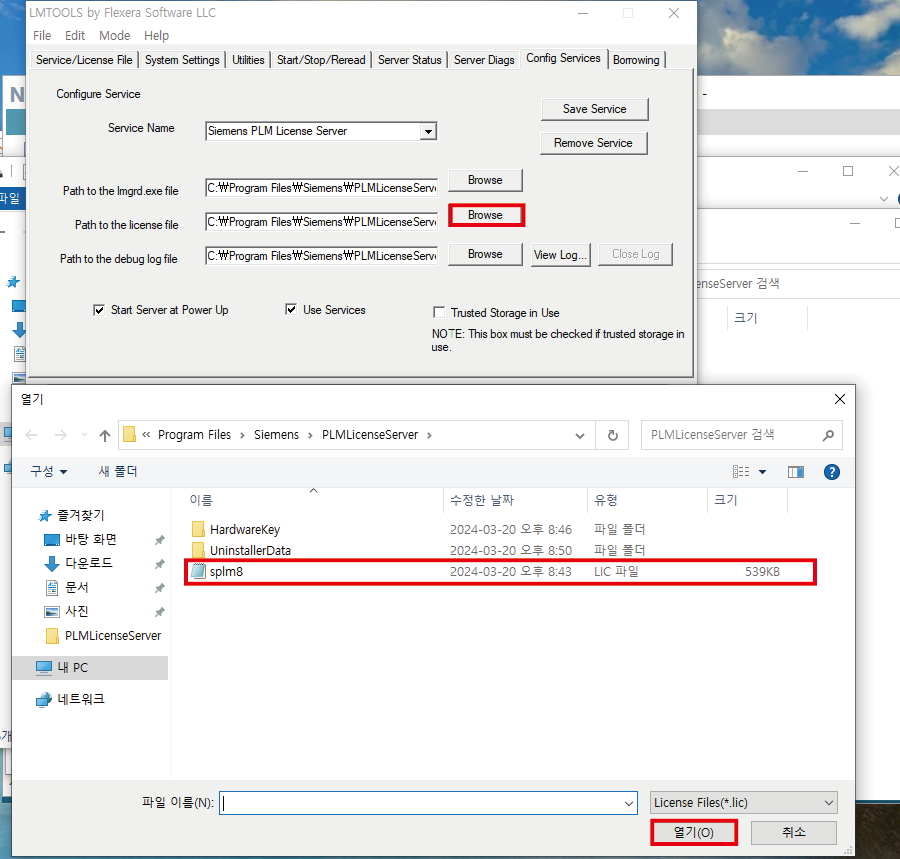Click the search magnifier icon
900x859 pixels.
click(828, 436)
